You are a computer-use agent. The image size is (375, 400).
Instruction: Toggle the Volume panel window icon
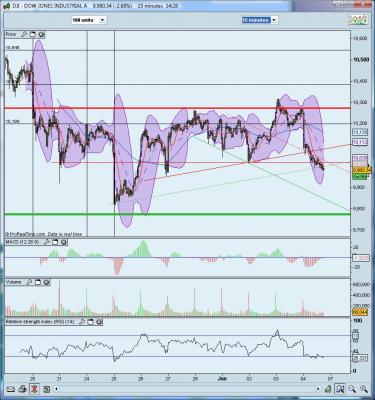point(38,282)
